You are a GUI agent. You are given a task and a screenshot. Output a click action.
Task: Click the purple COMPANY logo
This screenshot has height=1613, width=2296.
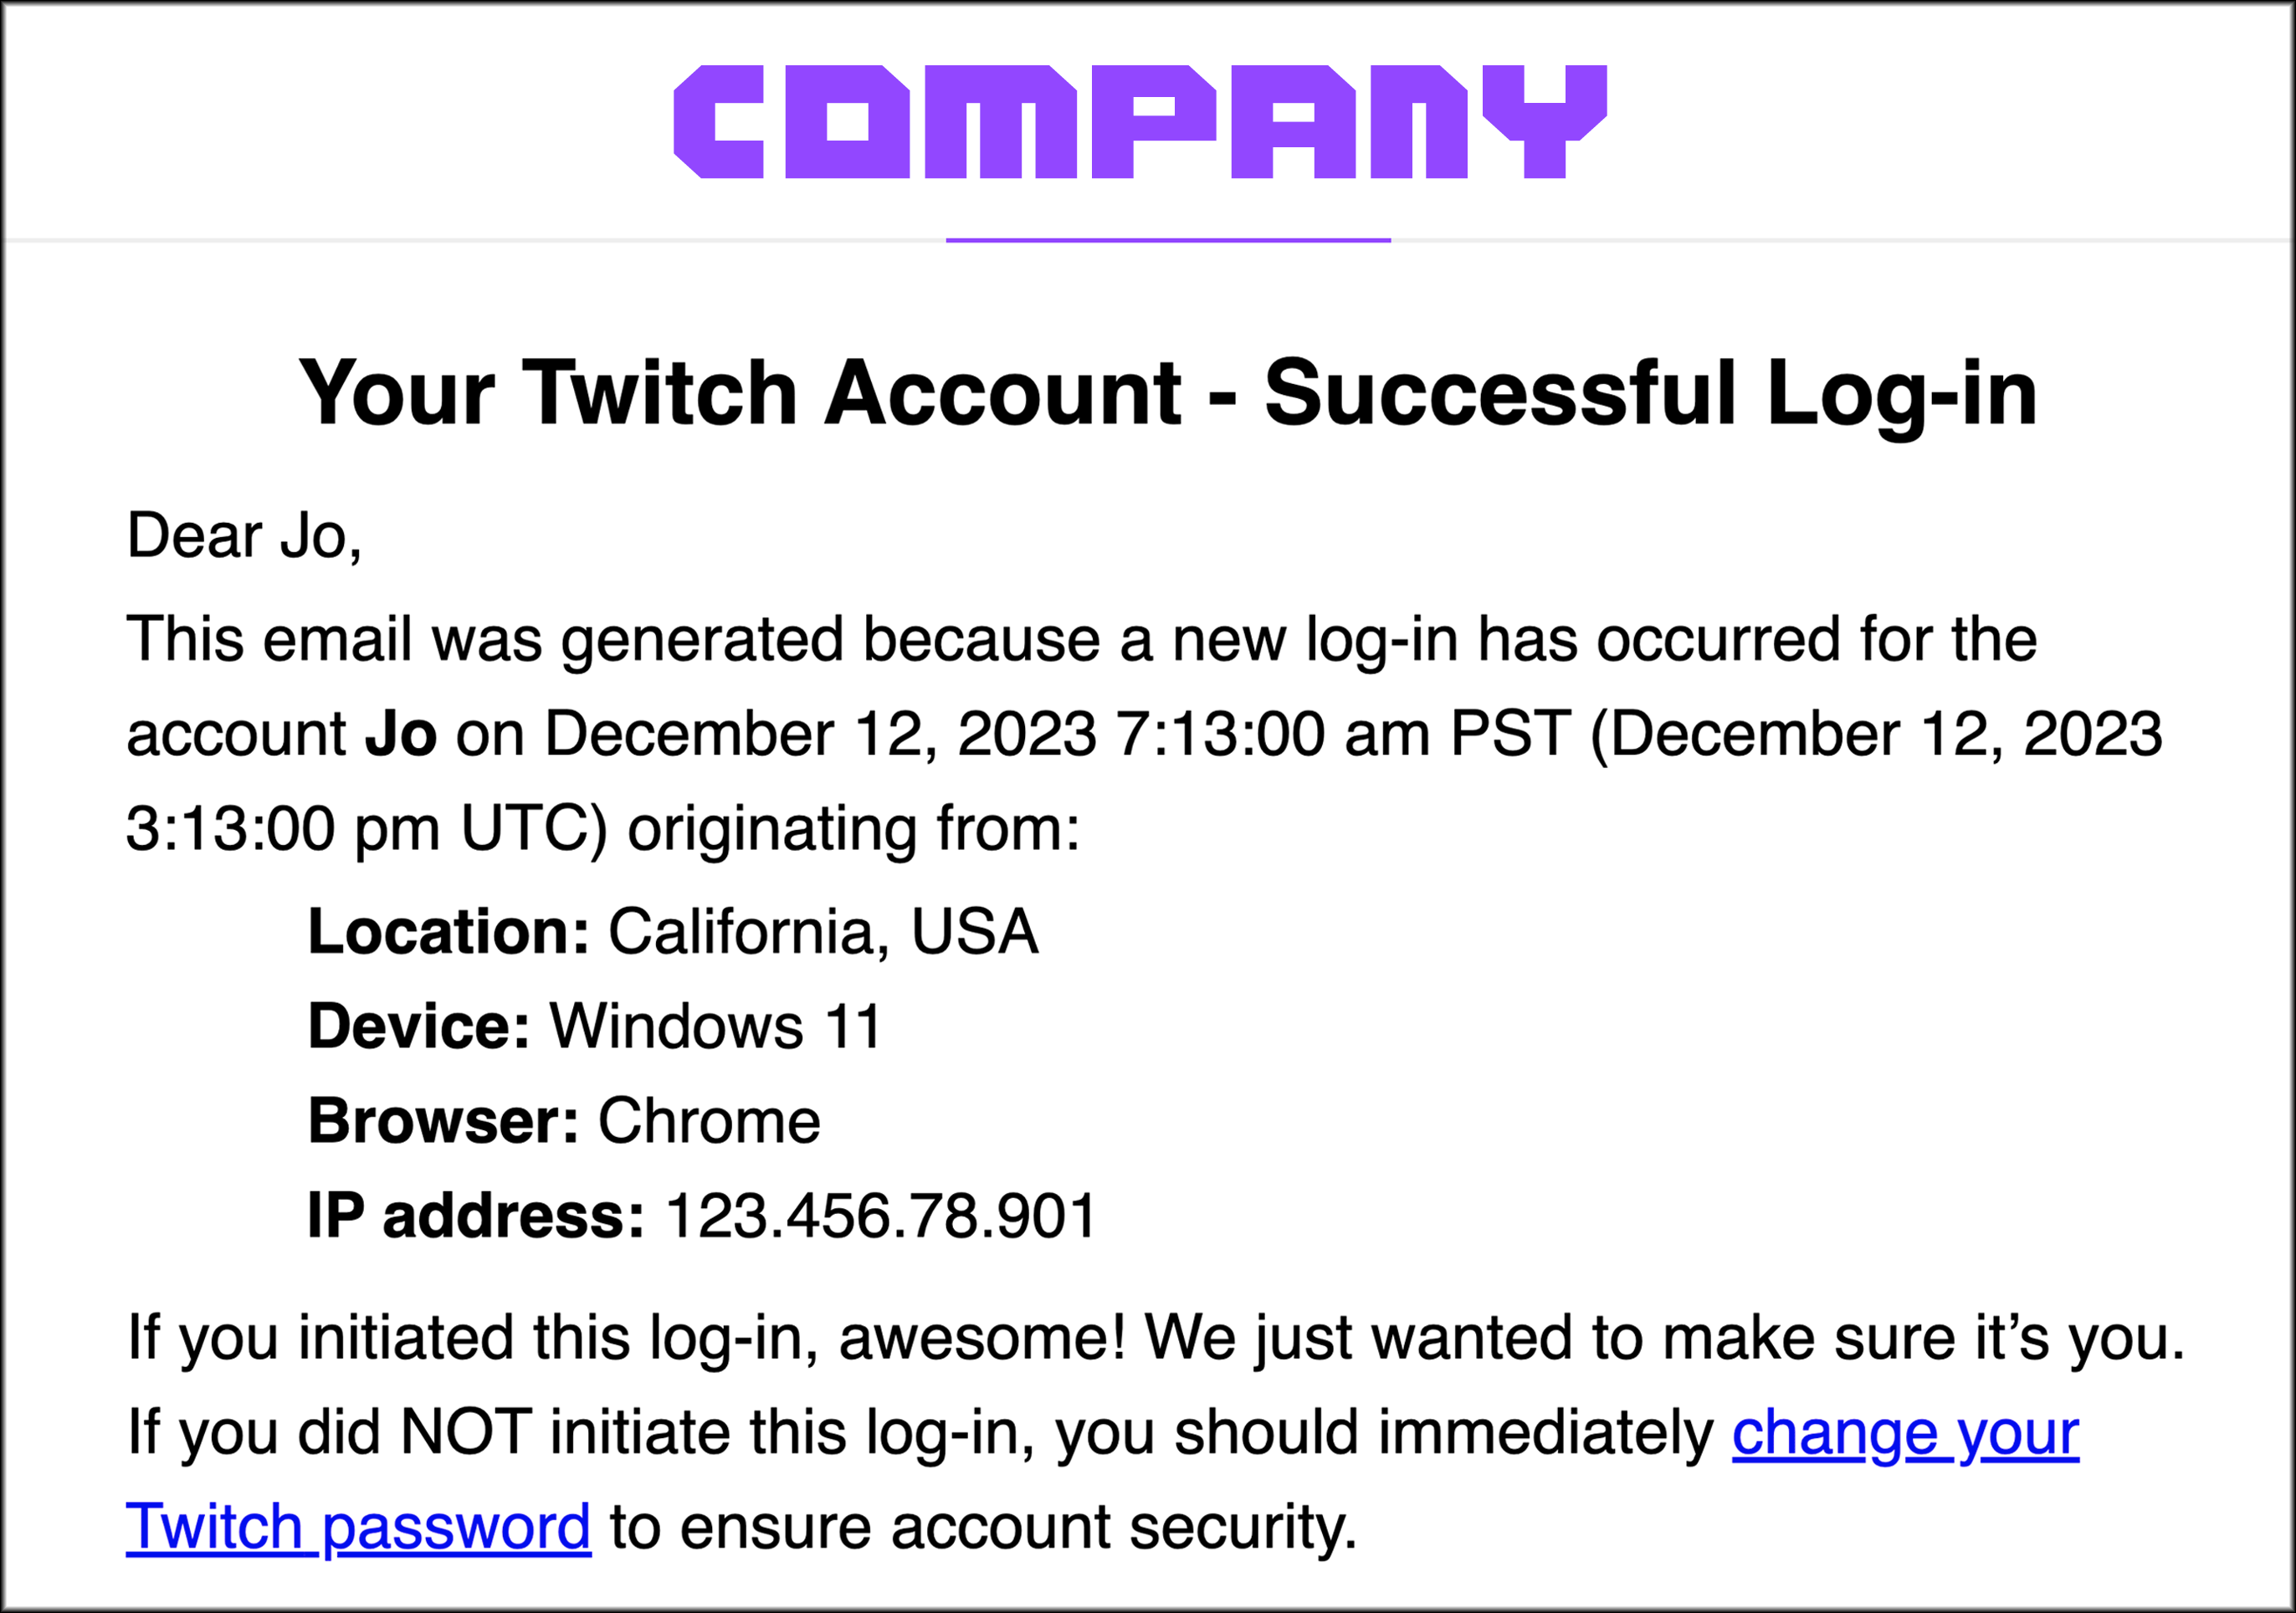tap(1140, 122)
